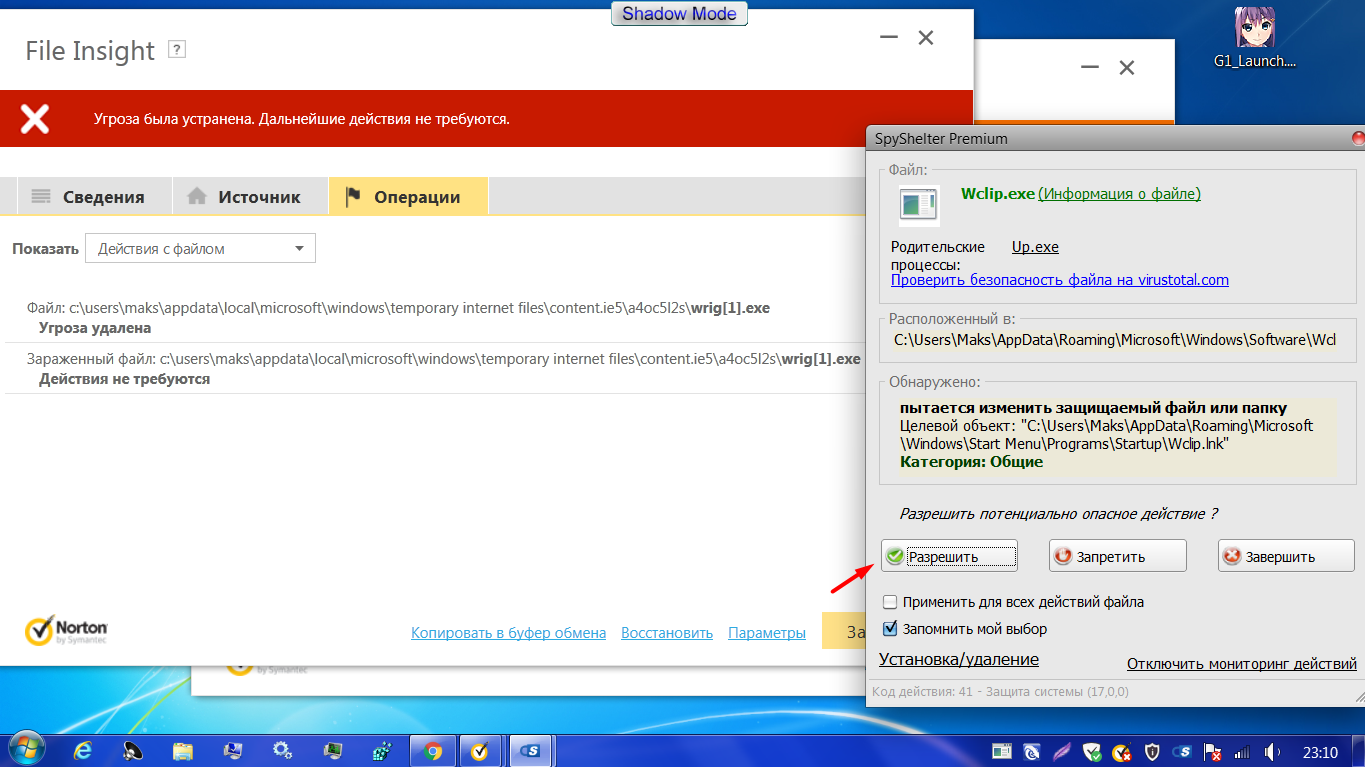Click the Восстановить link
The width and height of the screenshot is (1365, 767).
point(667,632)
